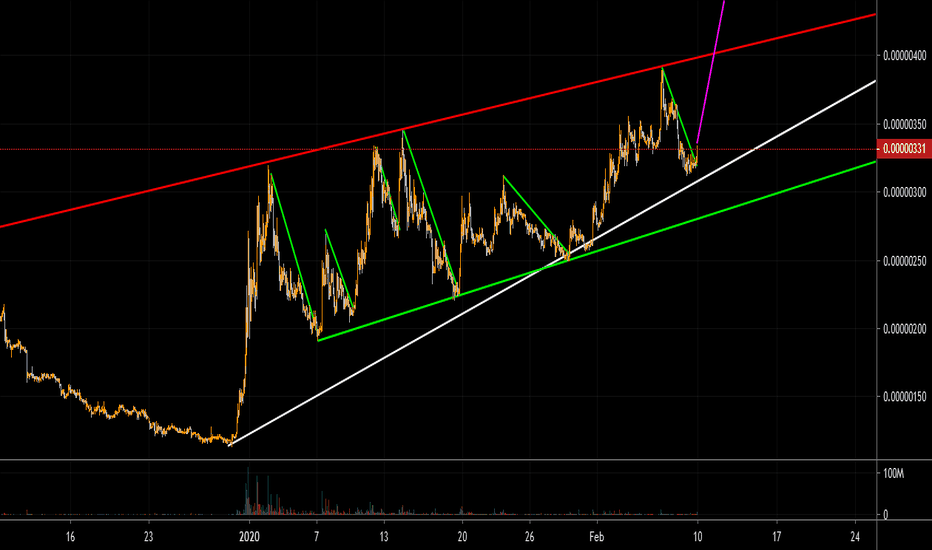The width and height of the screenshot is (932, 550).
Task: Click the date label 13 on time axis
Action: click(384, 537)
